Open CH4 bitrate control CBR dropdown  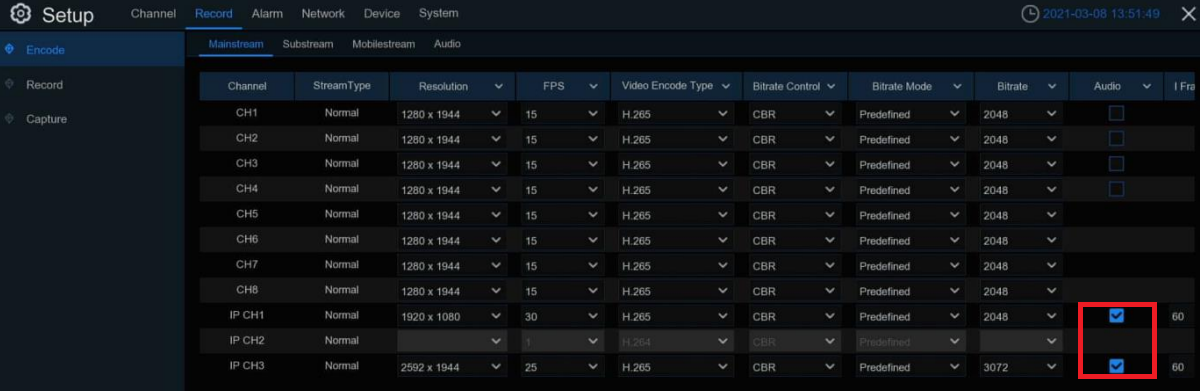pyautogui.click(x=794, y=190)
